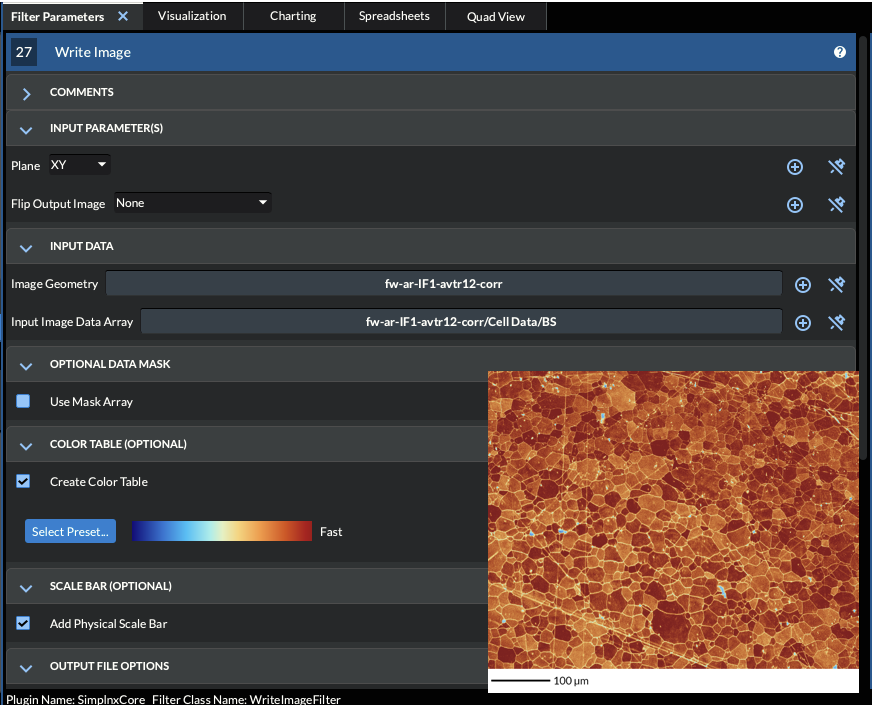Open help for the Write Image filter
The height and width of the screenshot is (705, 872).
839,52
